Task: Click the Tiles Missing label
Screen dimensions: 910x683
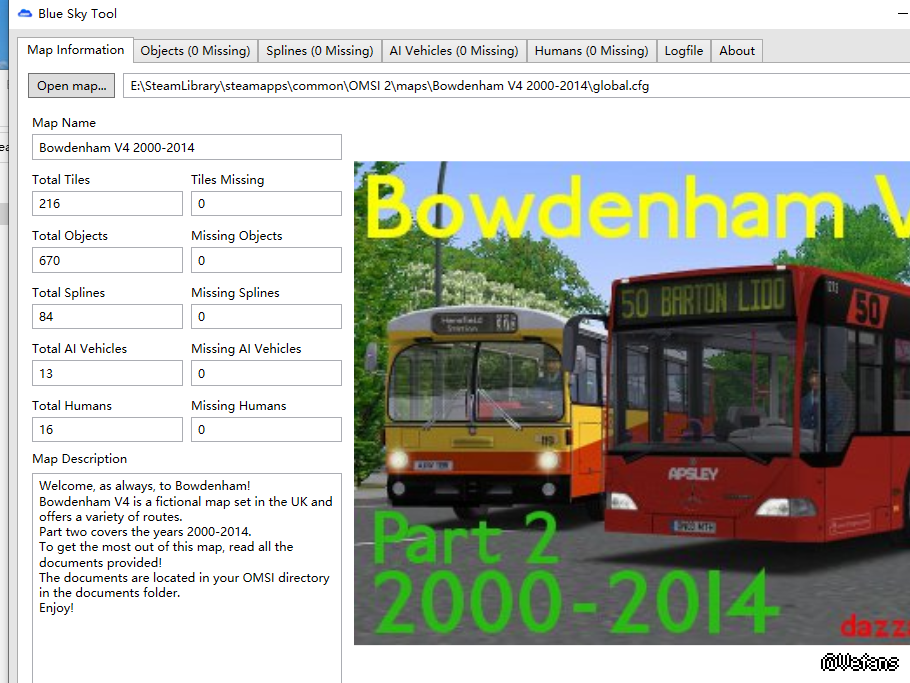Action: [228, 180]
